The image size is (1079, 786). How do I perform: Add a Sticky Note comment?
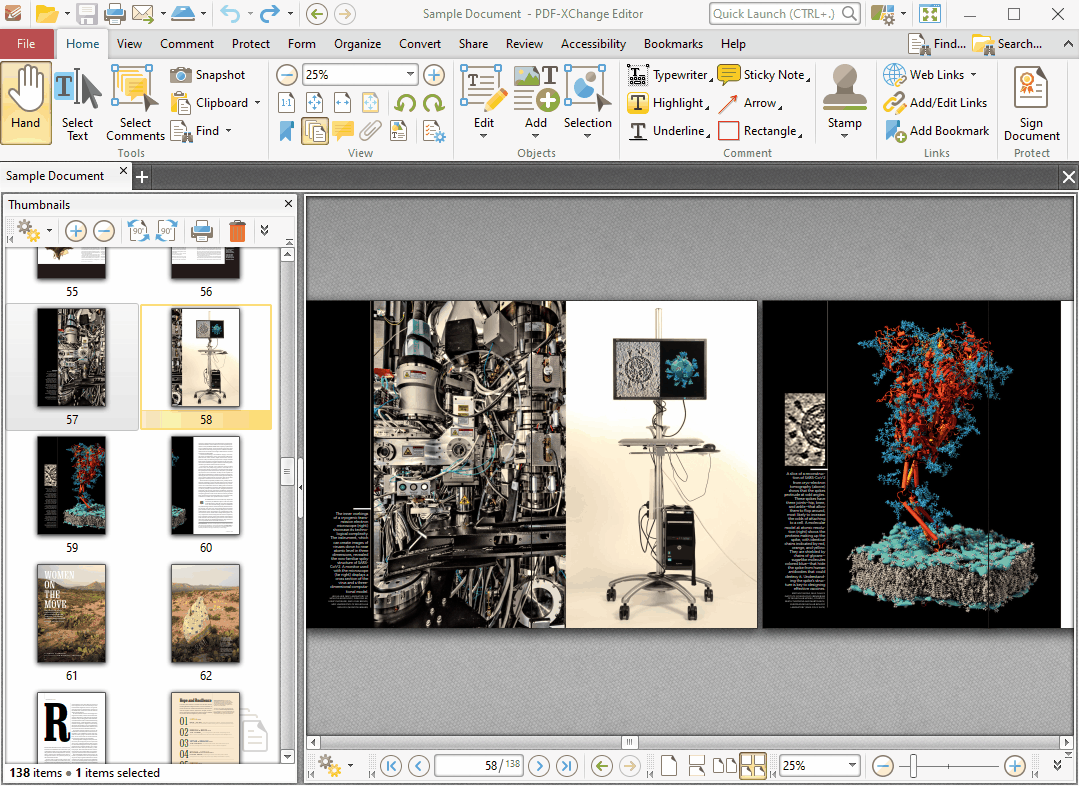[728, 75]
